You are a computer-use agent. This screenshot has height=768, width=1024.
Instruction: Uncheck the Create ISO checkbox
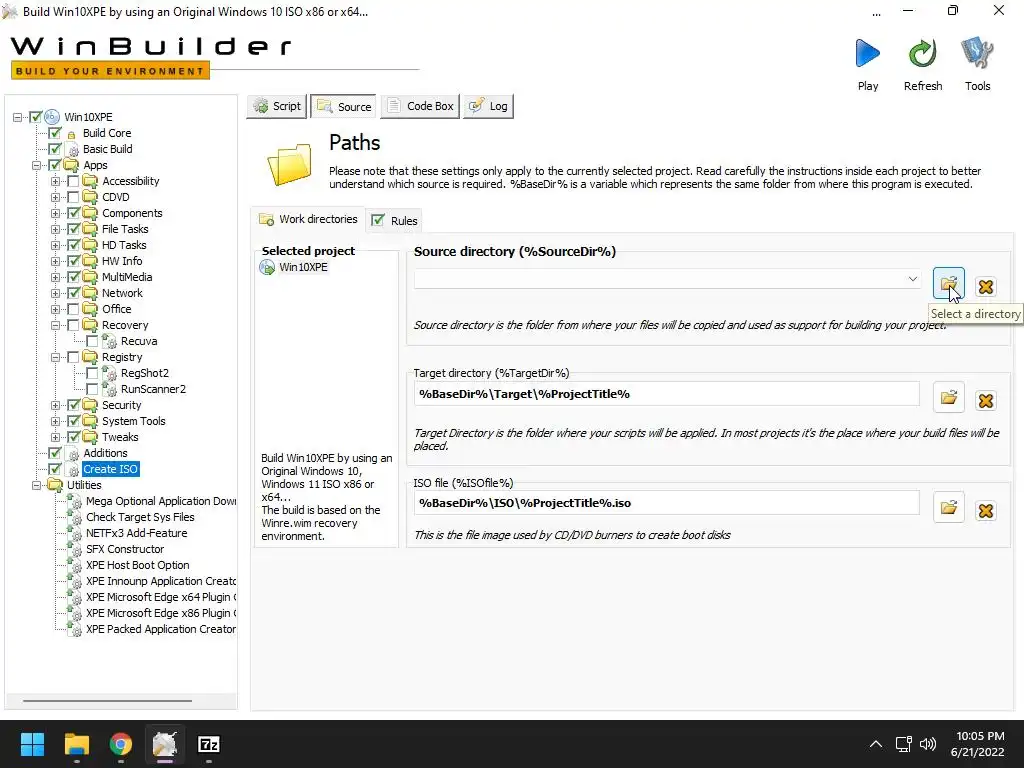pos(55,469)
